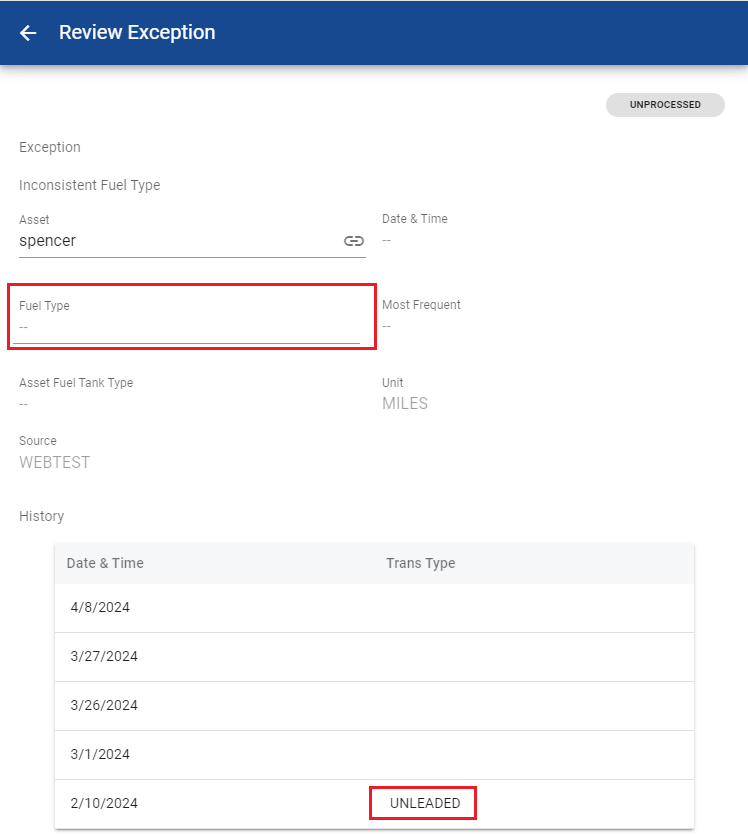Click the UNLEADED trans type cell

tap(424, 803)
